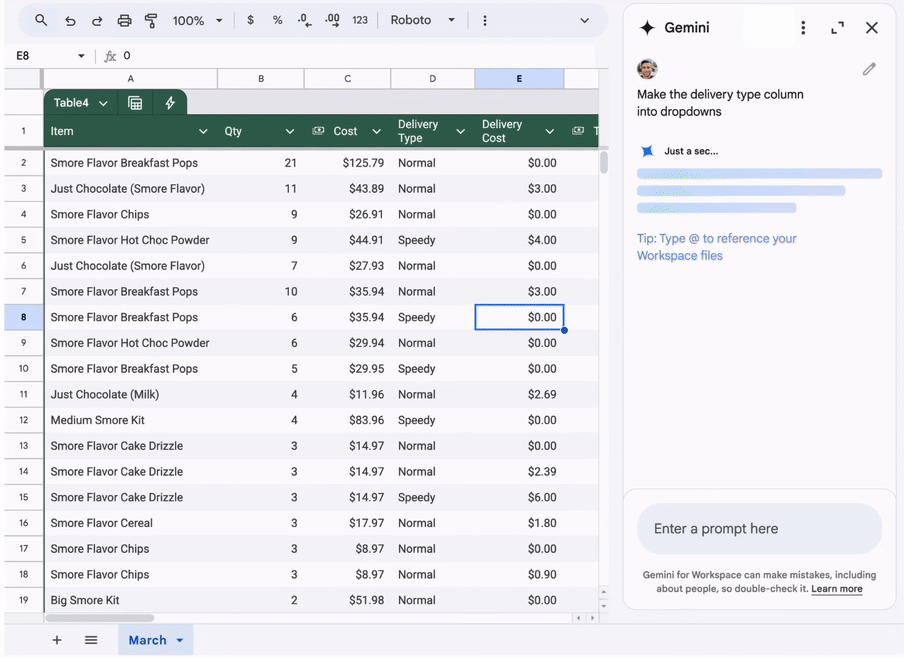Open the Delivery Type column header dropdown
This screenshot has height=658, width=904.
point(461,130)
